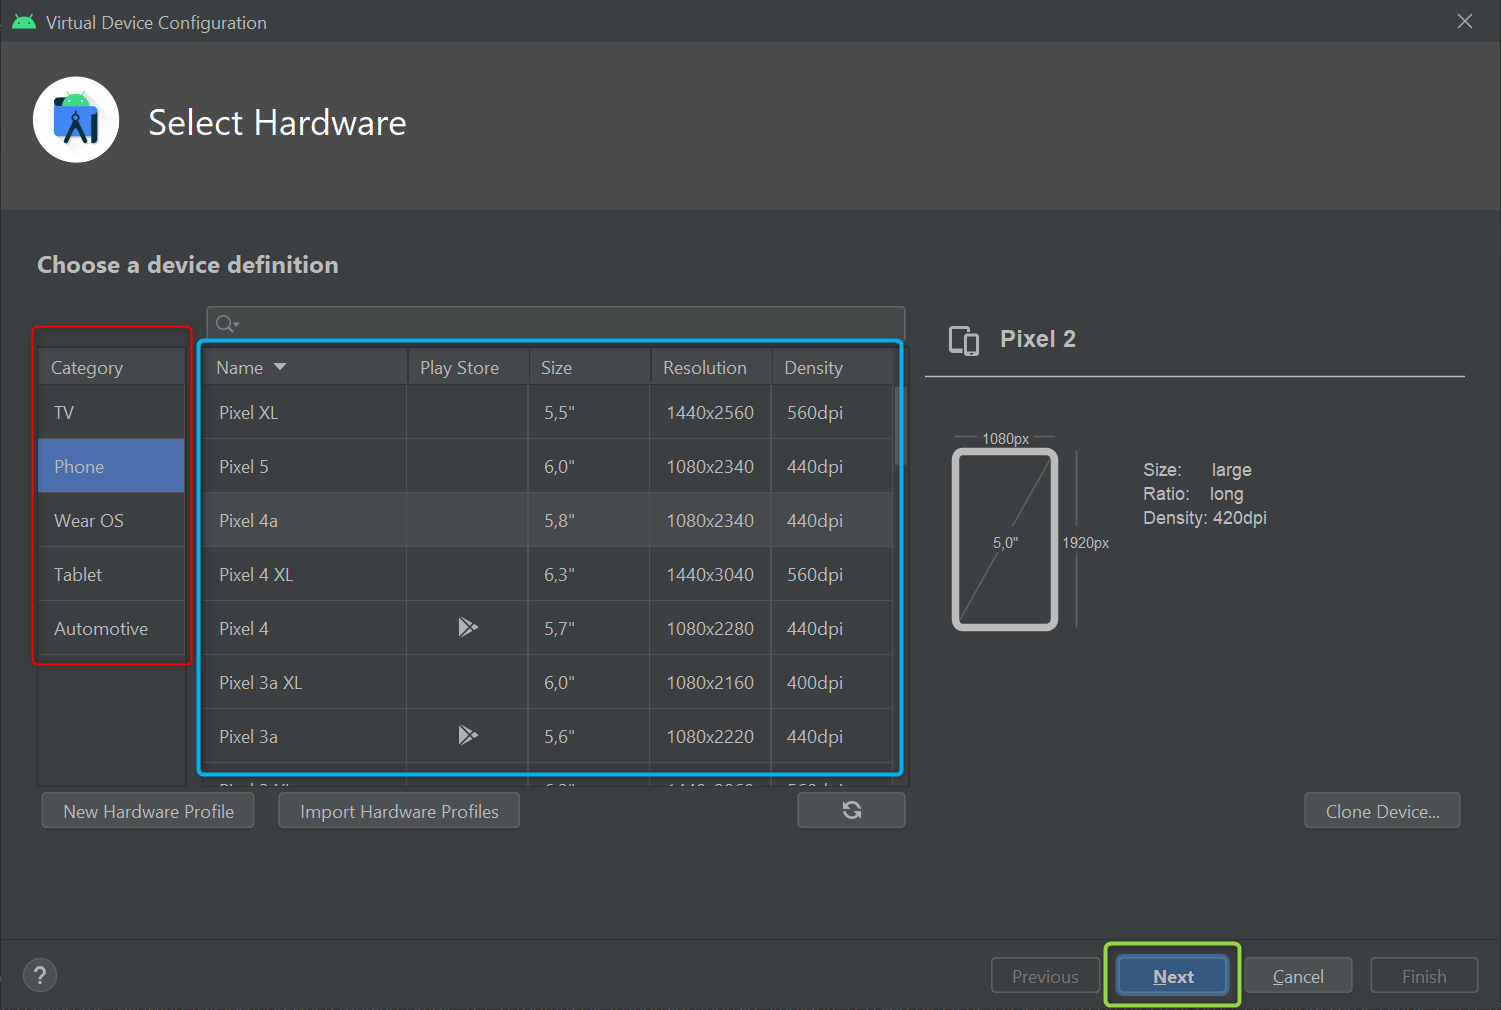Click the 1440x3040 resolution cell
The width and height of the screenshot is (1501, 1010).
point(710,574)
